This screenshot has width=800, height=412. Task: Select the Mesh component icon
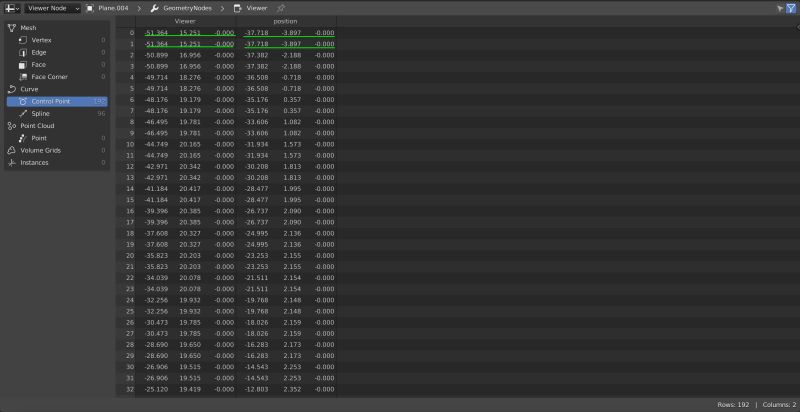(x=13, y=28)
